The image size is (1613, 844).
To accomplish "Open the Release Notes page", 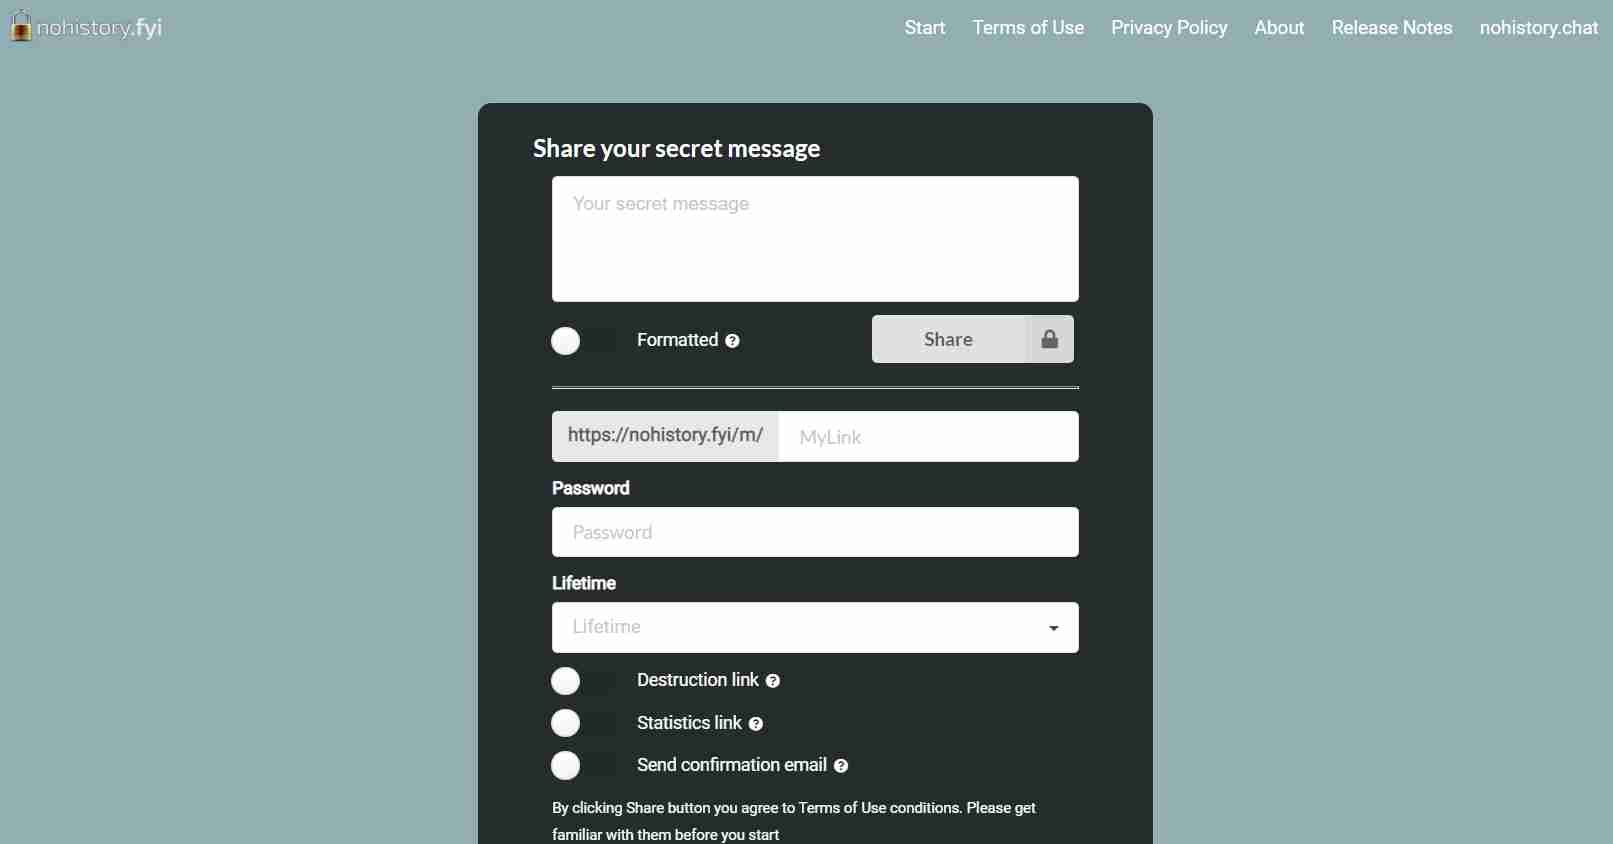I will pyautogui.click(x=1392, y=28).
